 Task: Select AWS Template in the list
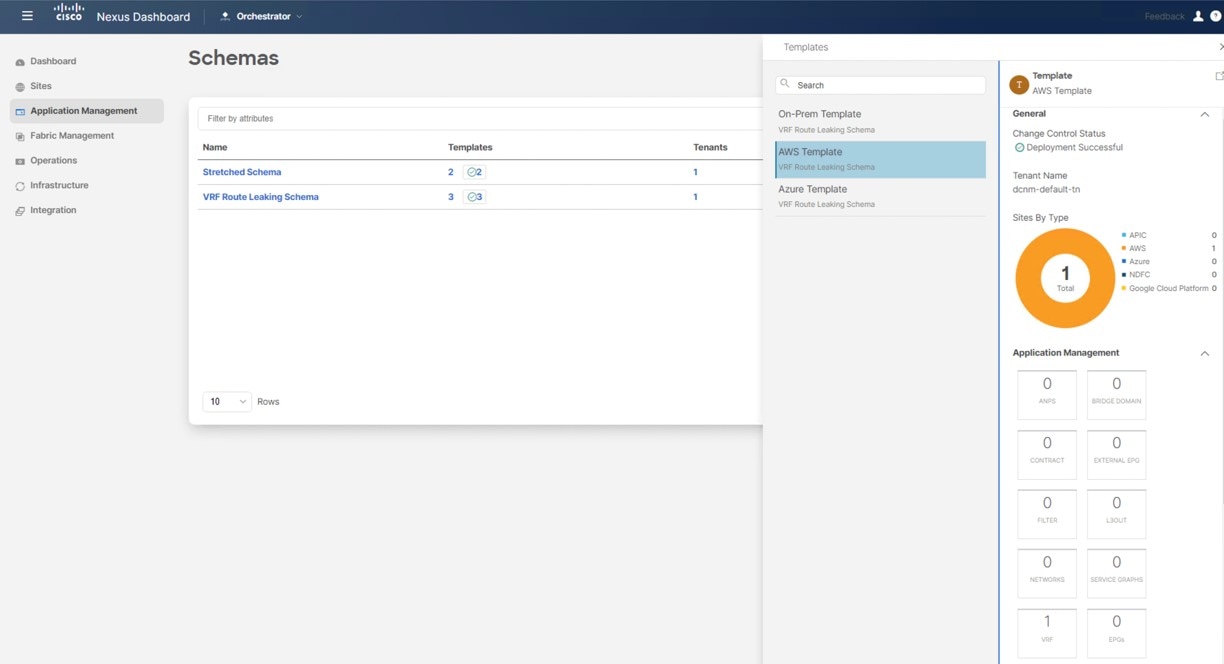(x=881, y=159)
